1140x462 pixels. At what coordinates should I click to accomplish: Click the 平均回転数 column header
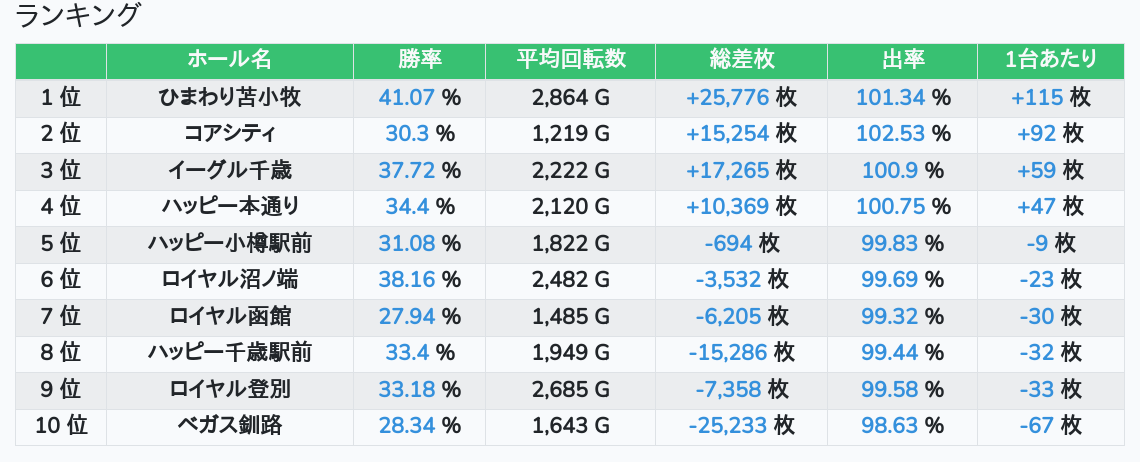tap(570, 60)
